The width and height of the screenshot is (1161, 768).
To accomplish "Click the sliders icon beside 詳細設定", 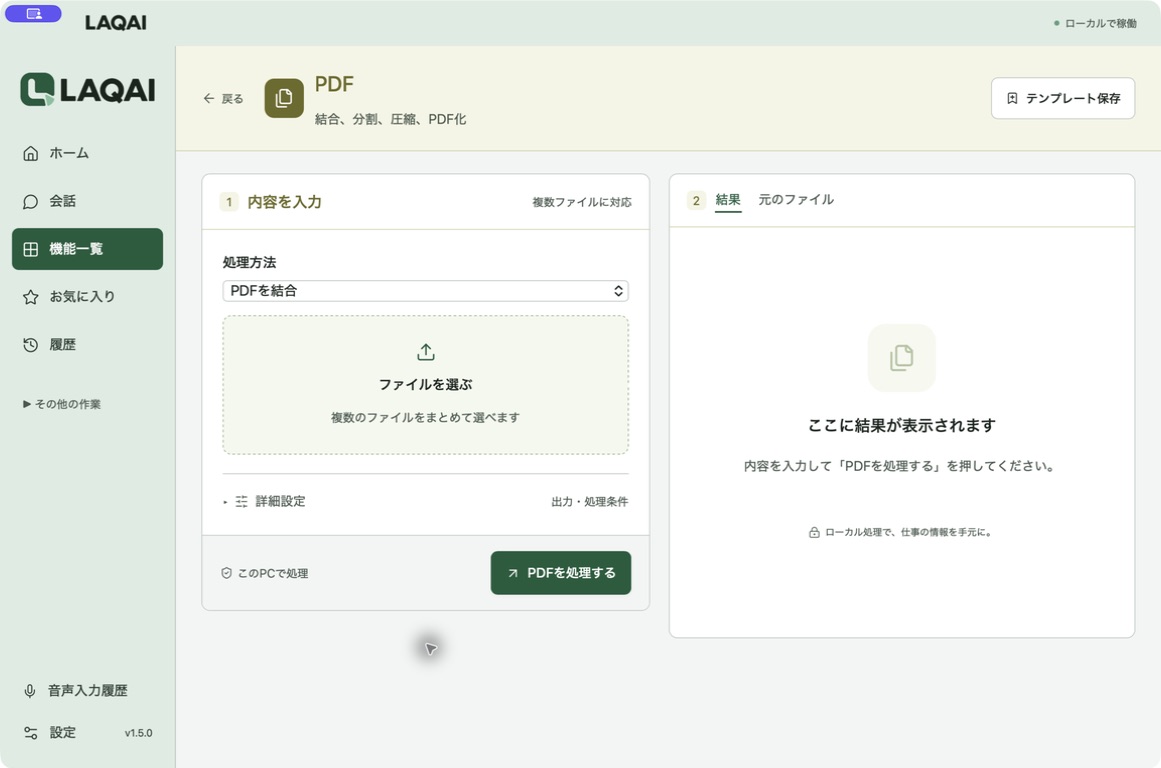I will [241, 502].
